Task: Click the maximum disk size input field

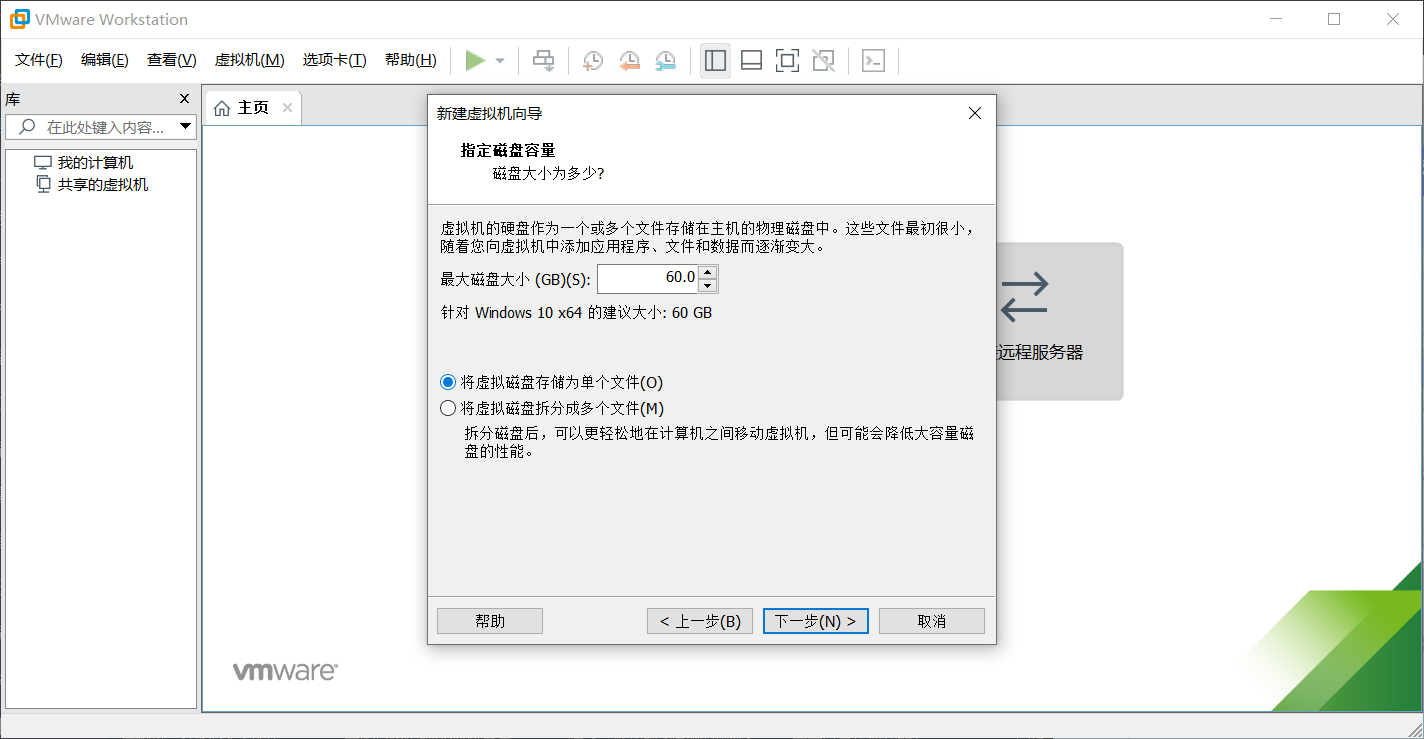Action: [x=648, y=279]
